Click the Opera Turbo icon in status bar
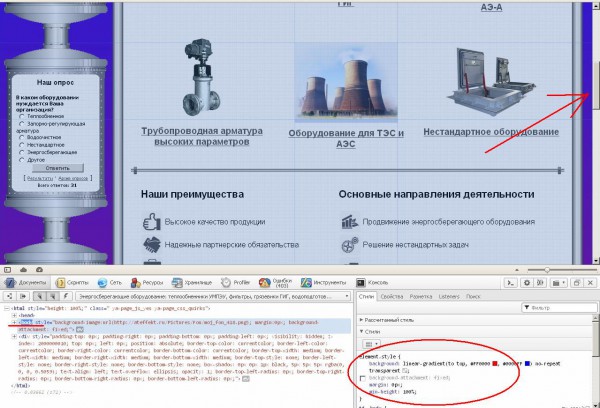600x408 pixels. click(39, 269)
